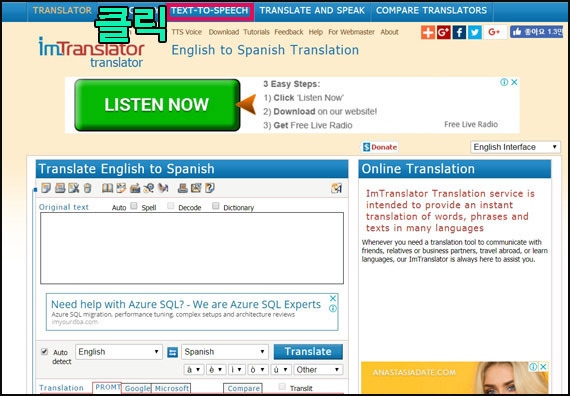
Task: Uncheck the Auto detect checkbox
Action: click(x=44, y=352)
